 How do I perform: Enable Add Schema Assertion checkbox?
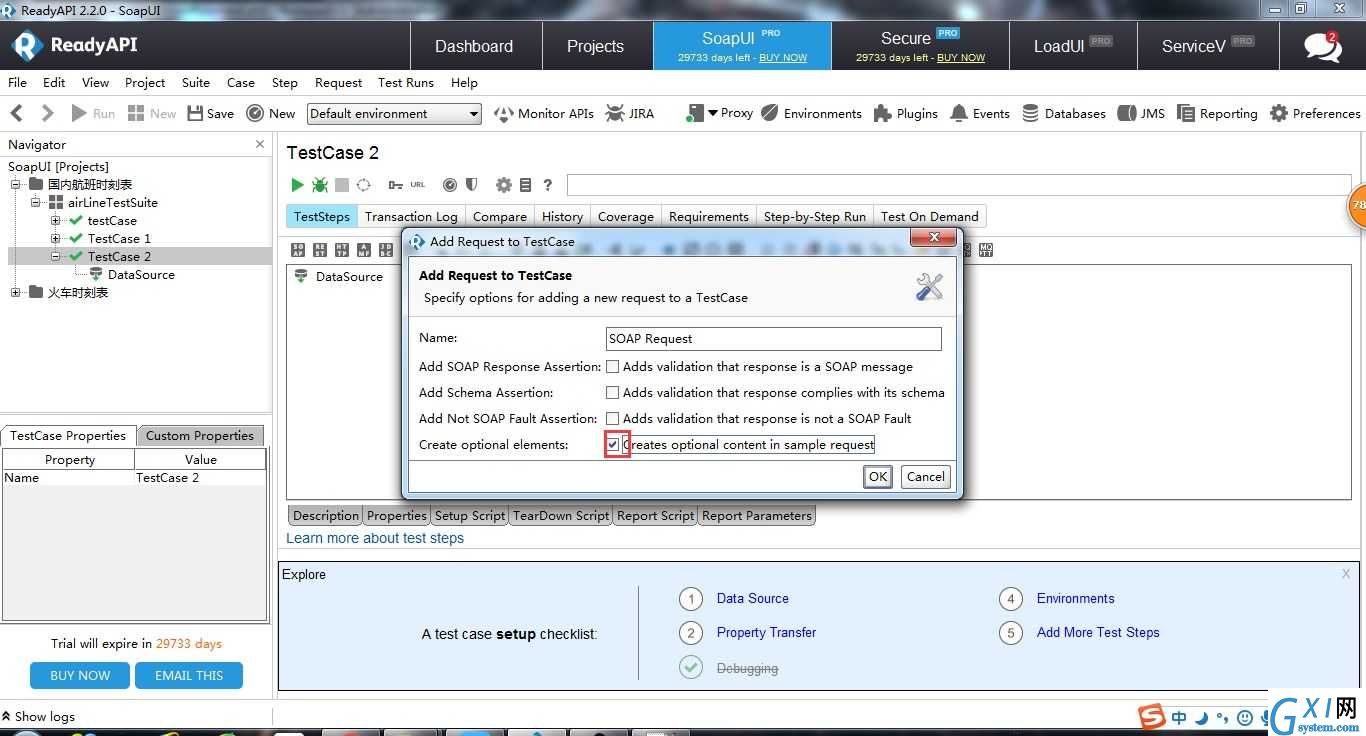612,393
